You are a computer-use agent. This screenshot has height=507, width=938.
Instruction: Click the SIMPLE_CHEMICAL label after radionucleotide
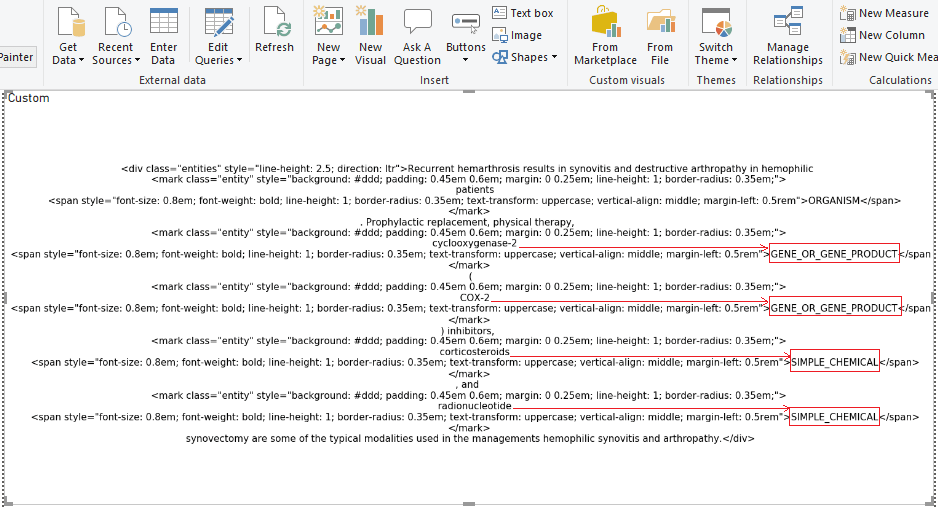pyautogui.click(x=835, y=417)
